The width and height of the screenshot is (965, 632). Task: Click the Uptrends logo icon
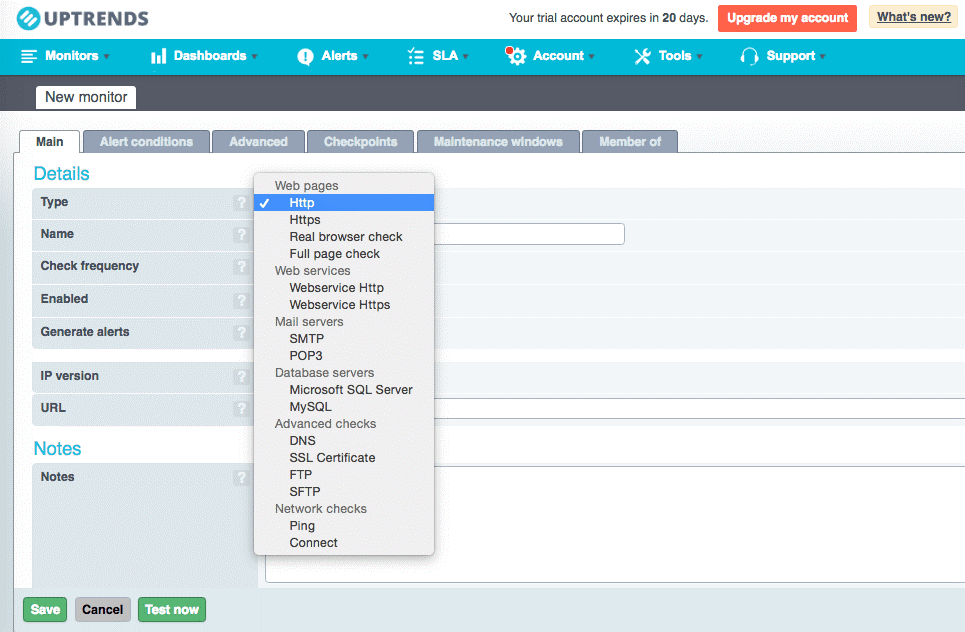click(x=28, y=18)
